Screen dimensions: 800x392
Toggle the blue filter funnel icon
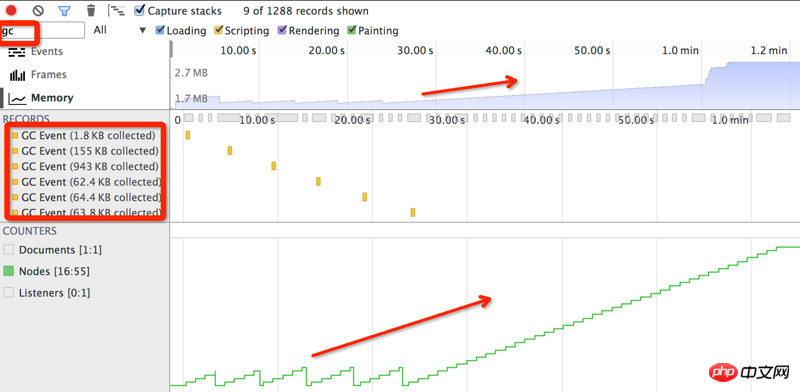[64, 10]
